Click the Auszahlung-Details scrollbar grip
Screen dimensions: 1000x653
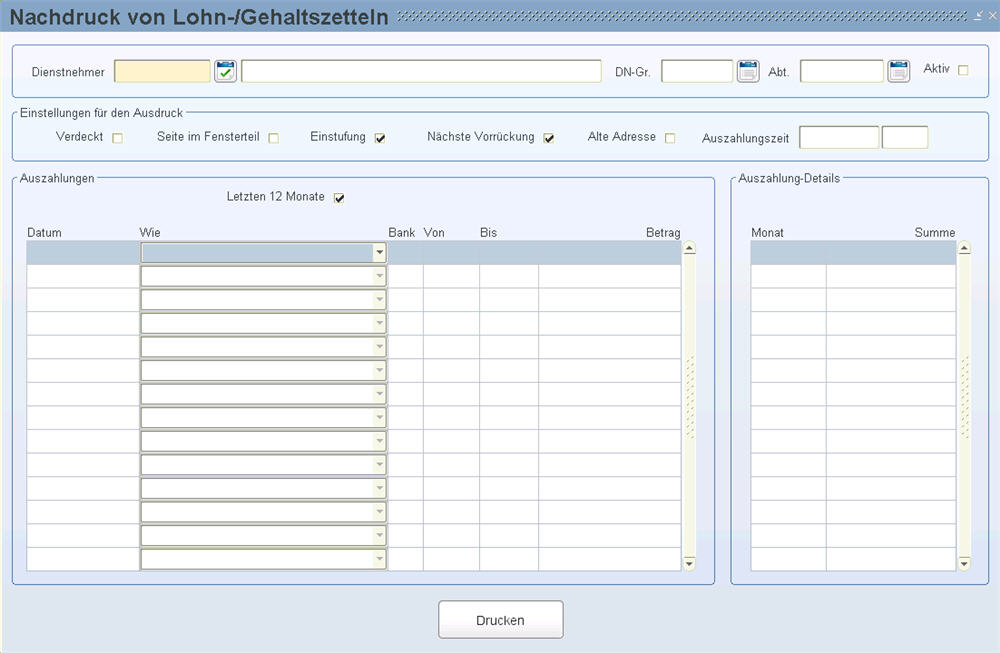tap(964, 398)
